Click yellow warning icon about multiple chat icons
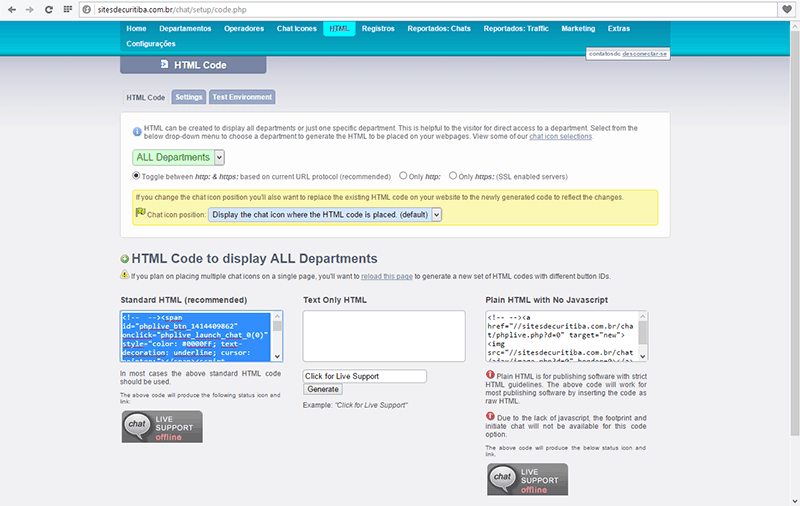The image size is (800, 506). 124,275
